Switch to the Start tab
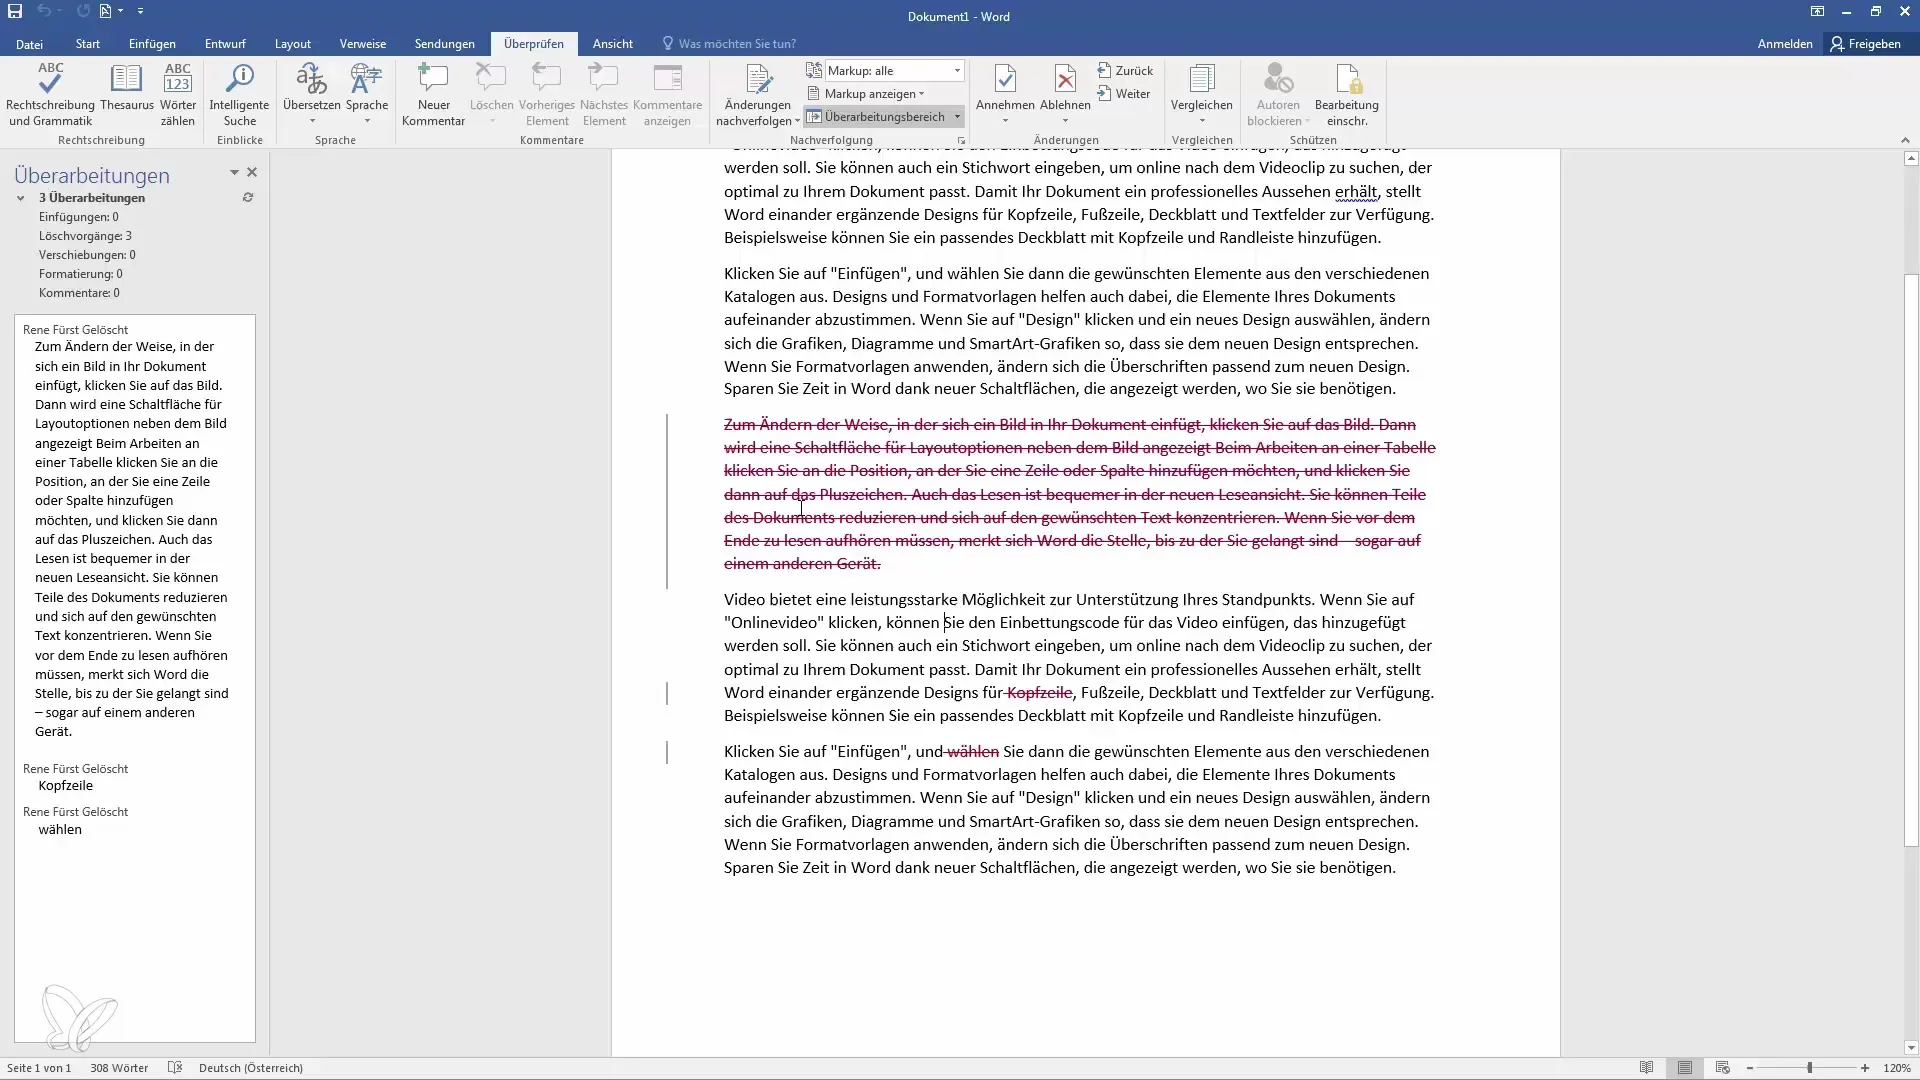This screenshot has height=1080, width=1920. 88,44
